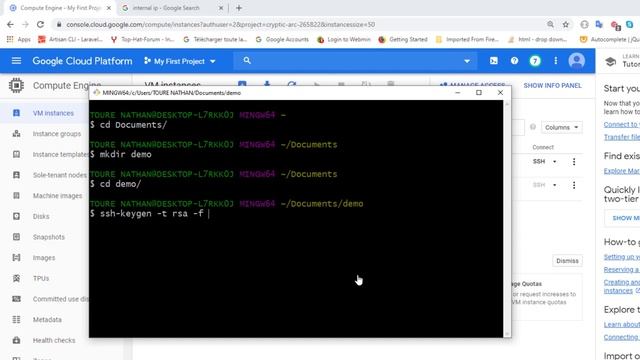
Task: Expand the greyed-out SSH dropdown arrow
Action: [554, 185]
